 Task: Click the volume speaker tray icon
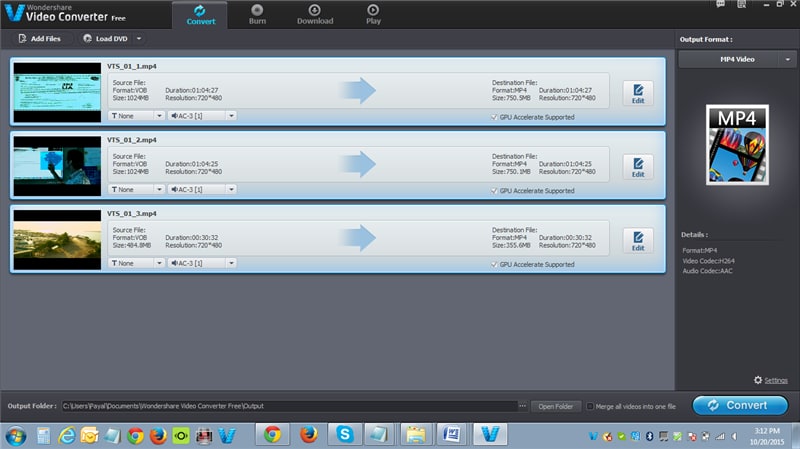click(734, 436)
